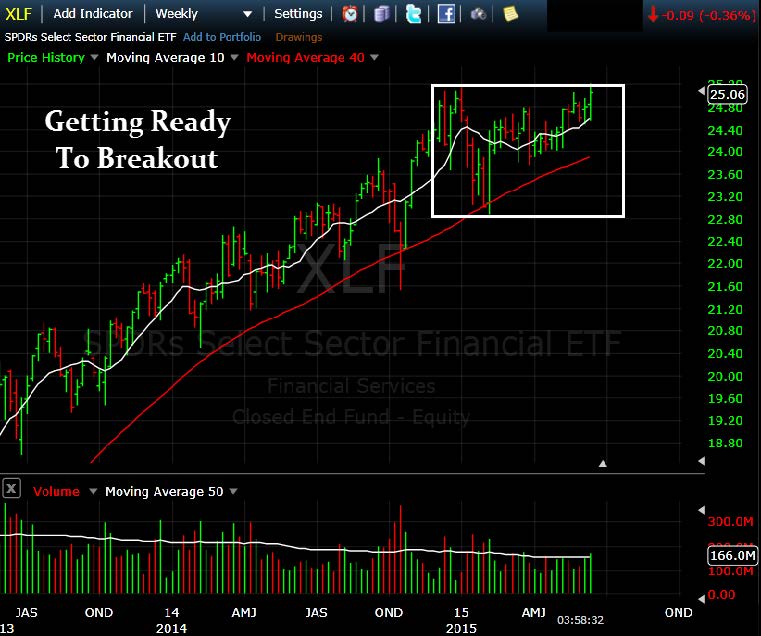
Task: Click the 166.0M volume value tag
Action: [x=732, y=555]
